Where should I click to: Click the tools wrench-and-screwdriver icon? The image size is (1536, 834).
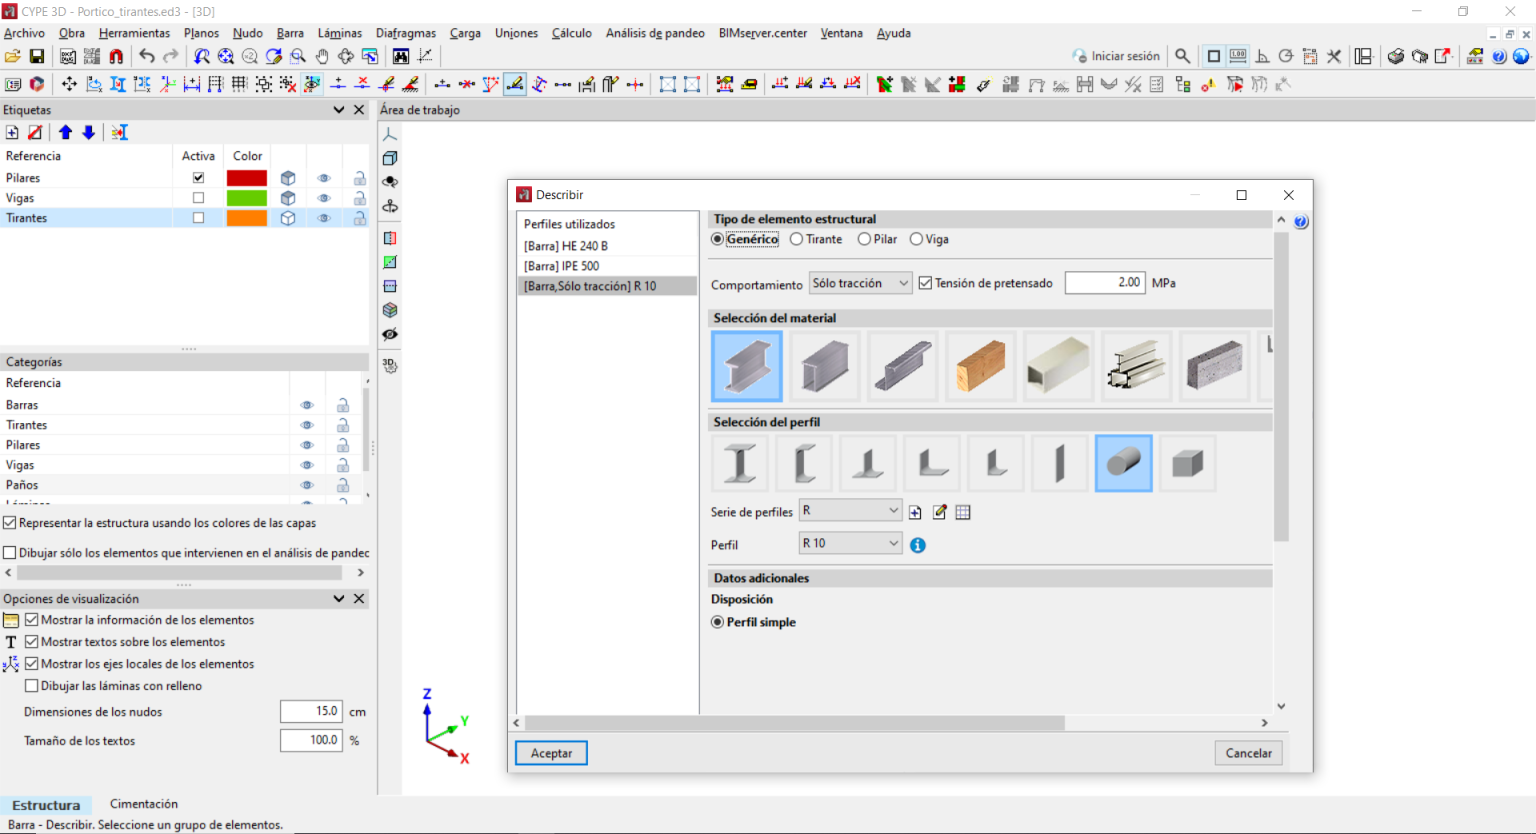click(x=1333, y=57)
